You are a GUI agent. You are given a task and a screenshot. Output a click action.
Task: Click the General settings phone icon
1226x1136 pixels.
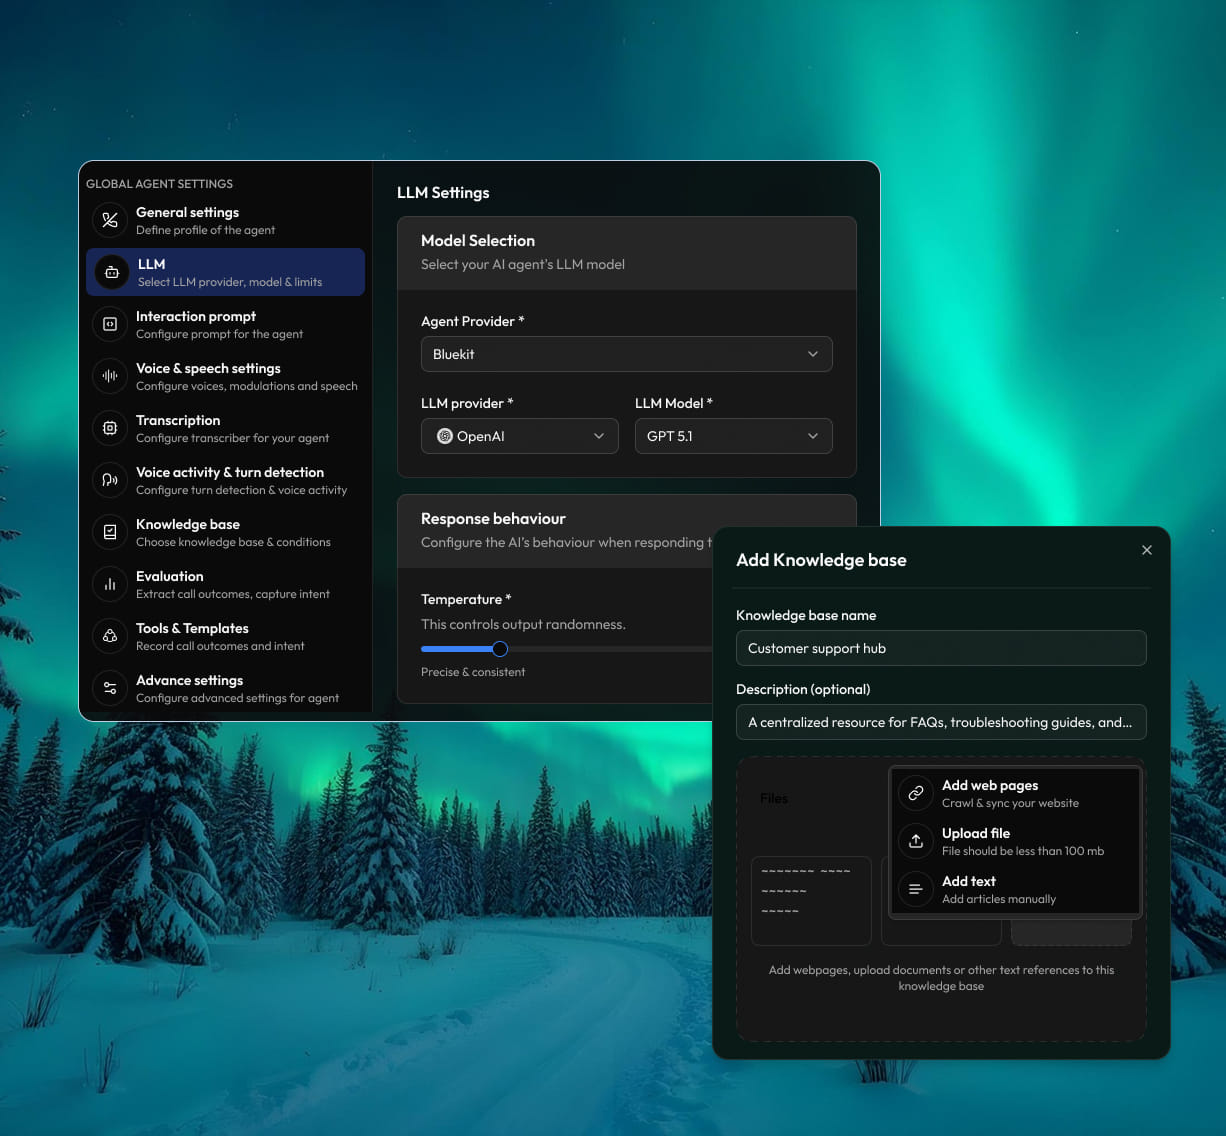[x=110, y=220]
